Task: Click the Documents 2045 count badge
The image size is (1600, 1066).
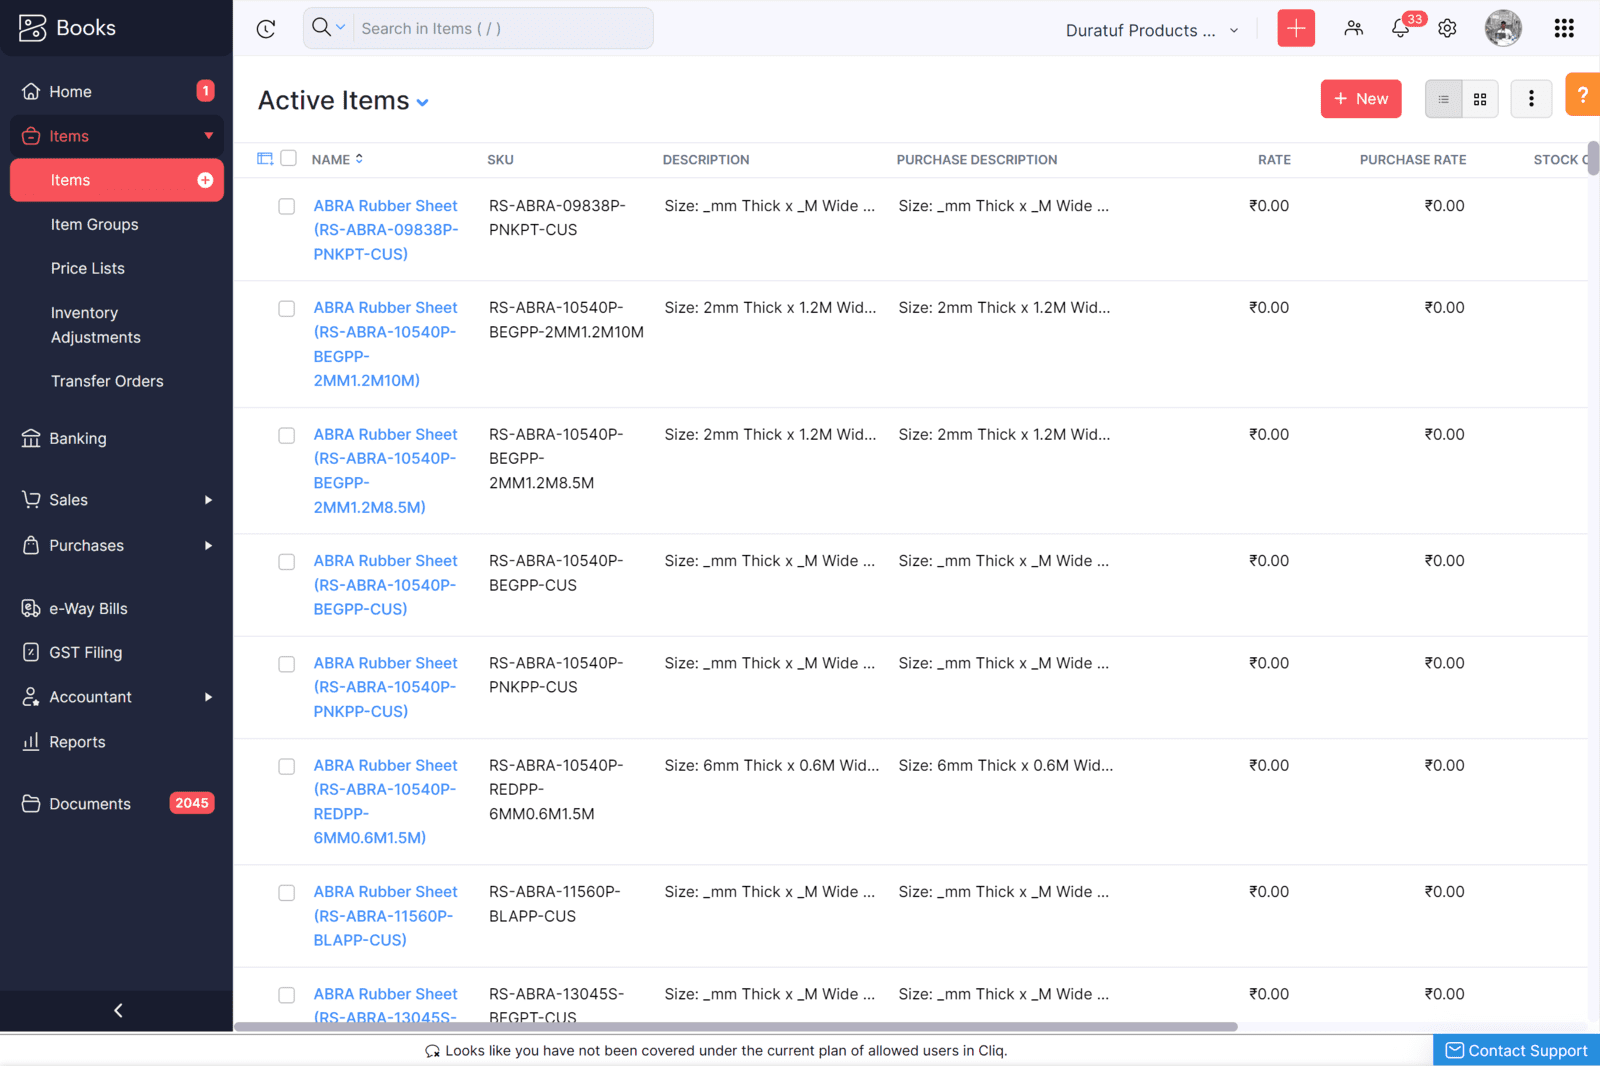Action: pyautogui.click(x=192, y=803)
